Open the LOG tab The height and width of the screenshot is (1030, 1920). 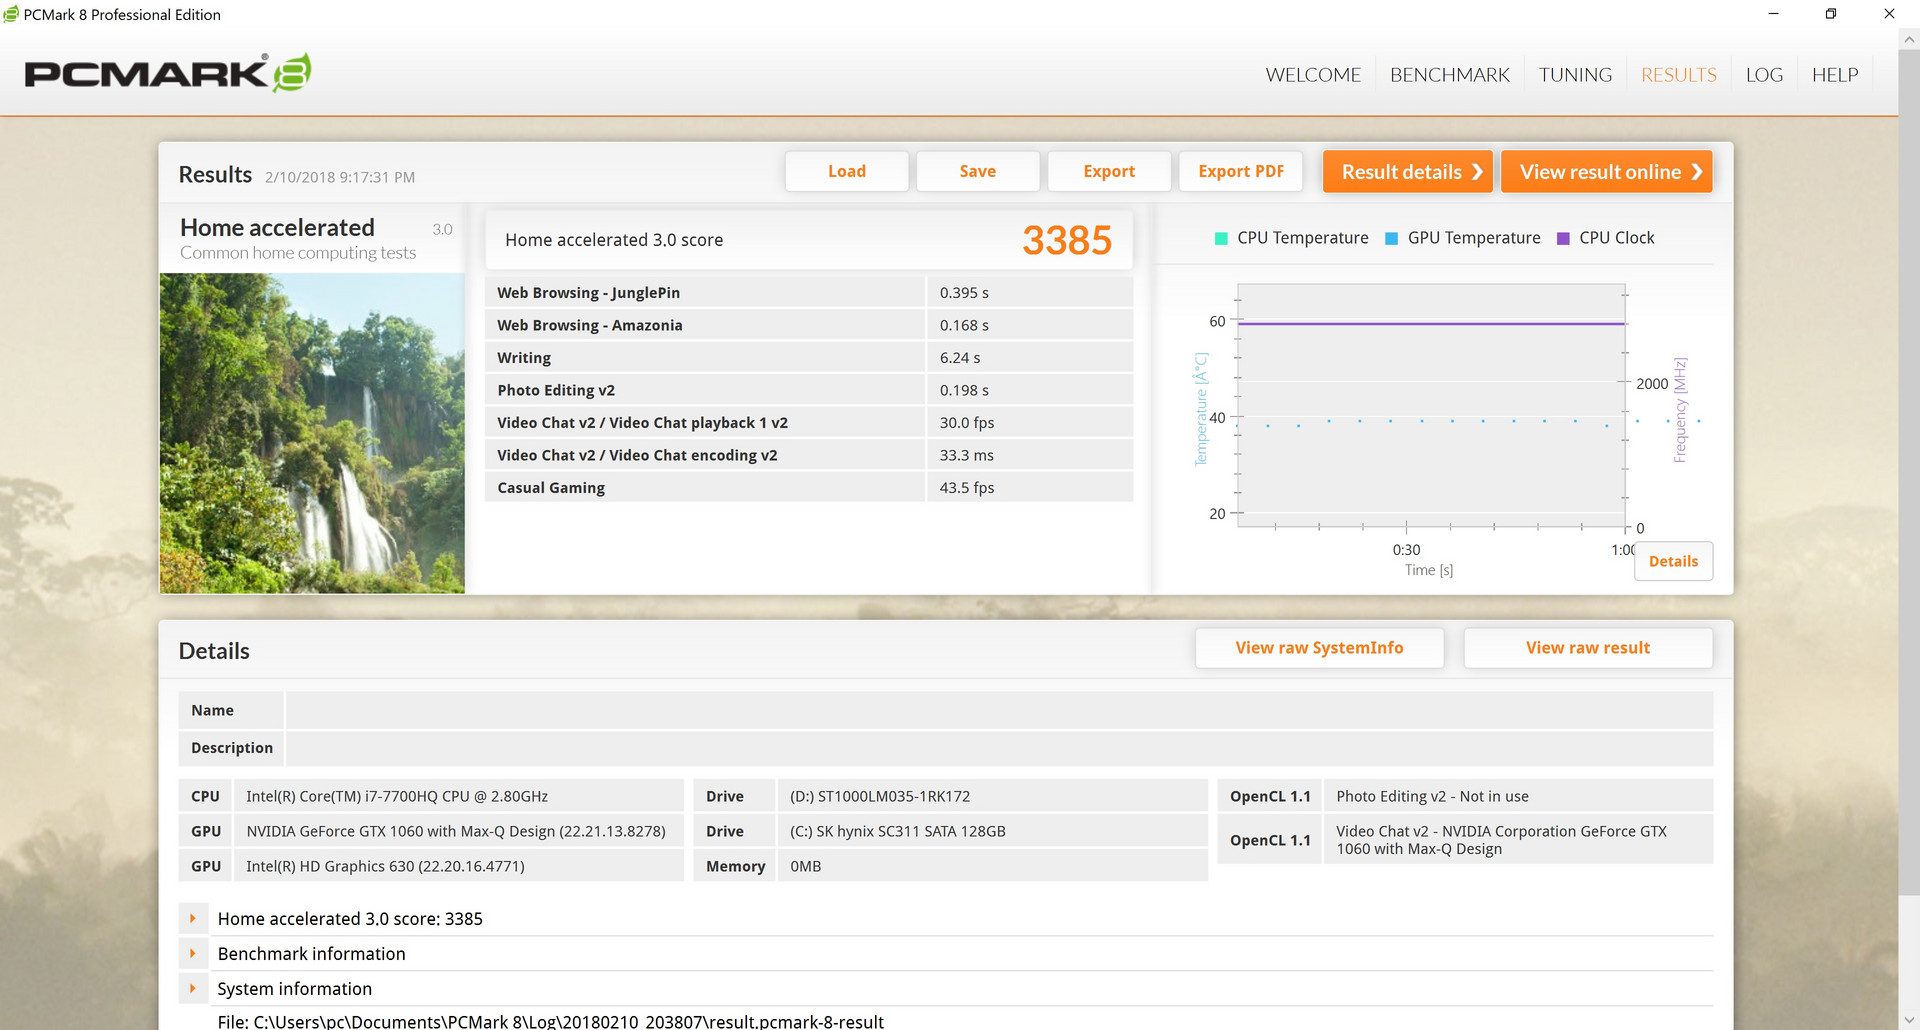[1764, 75]
